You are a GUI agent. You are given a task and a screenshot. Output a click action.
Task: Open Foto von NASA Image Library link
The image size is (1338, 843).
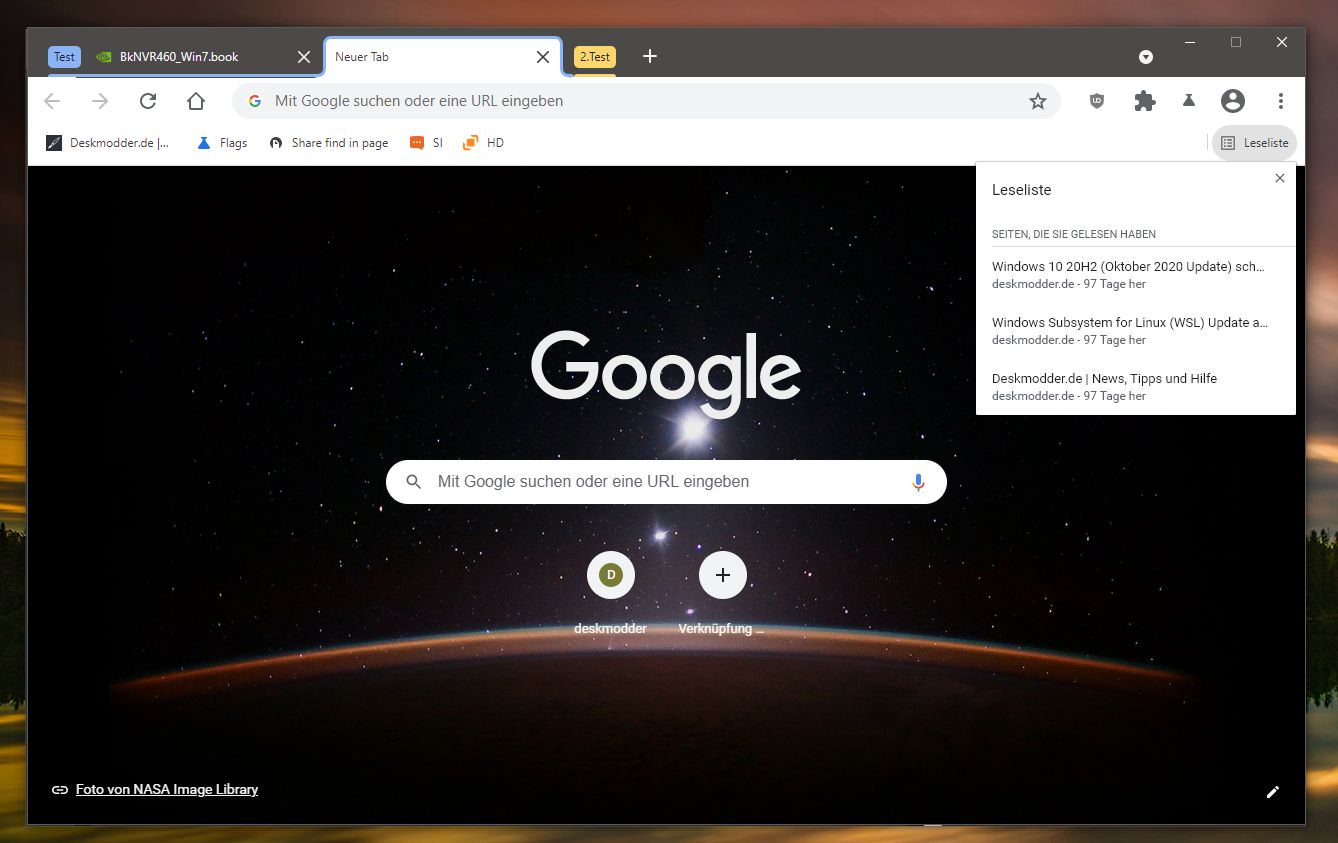pyautogui.click(x=167, y=790)
